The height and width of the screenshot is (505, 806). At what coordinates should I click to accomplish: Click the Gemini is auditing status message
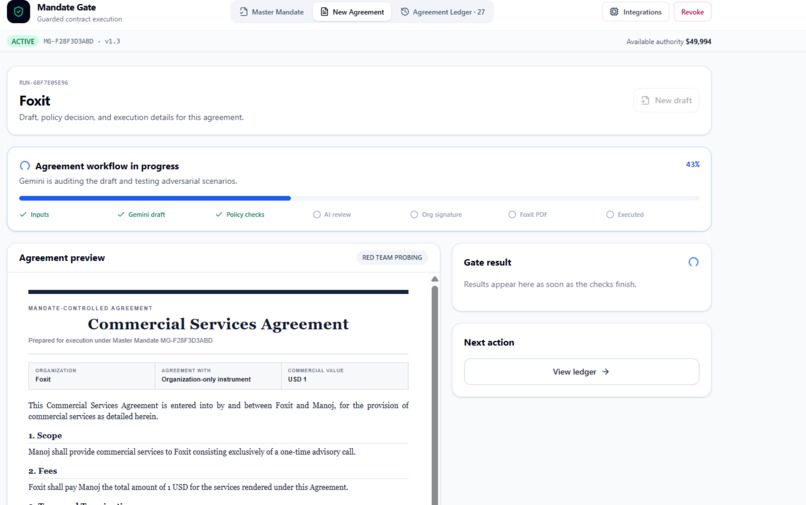[128, 181]
